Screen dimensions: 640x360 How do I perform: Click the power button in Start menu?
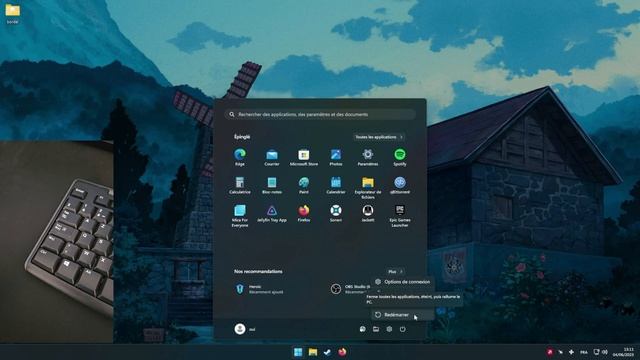pos(402,329)
